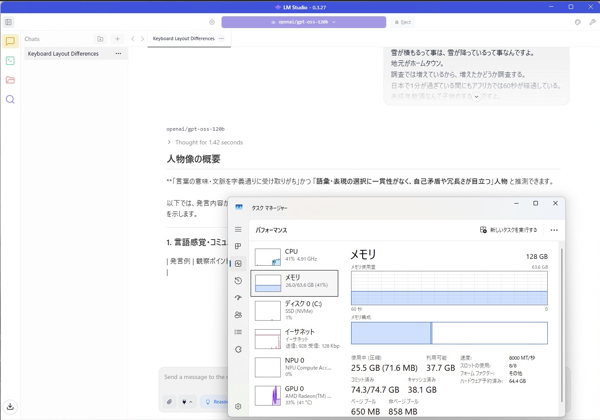Open the My Models folder icon
Viewport: 600px width, 420px height.
(x=10, y=80)
